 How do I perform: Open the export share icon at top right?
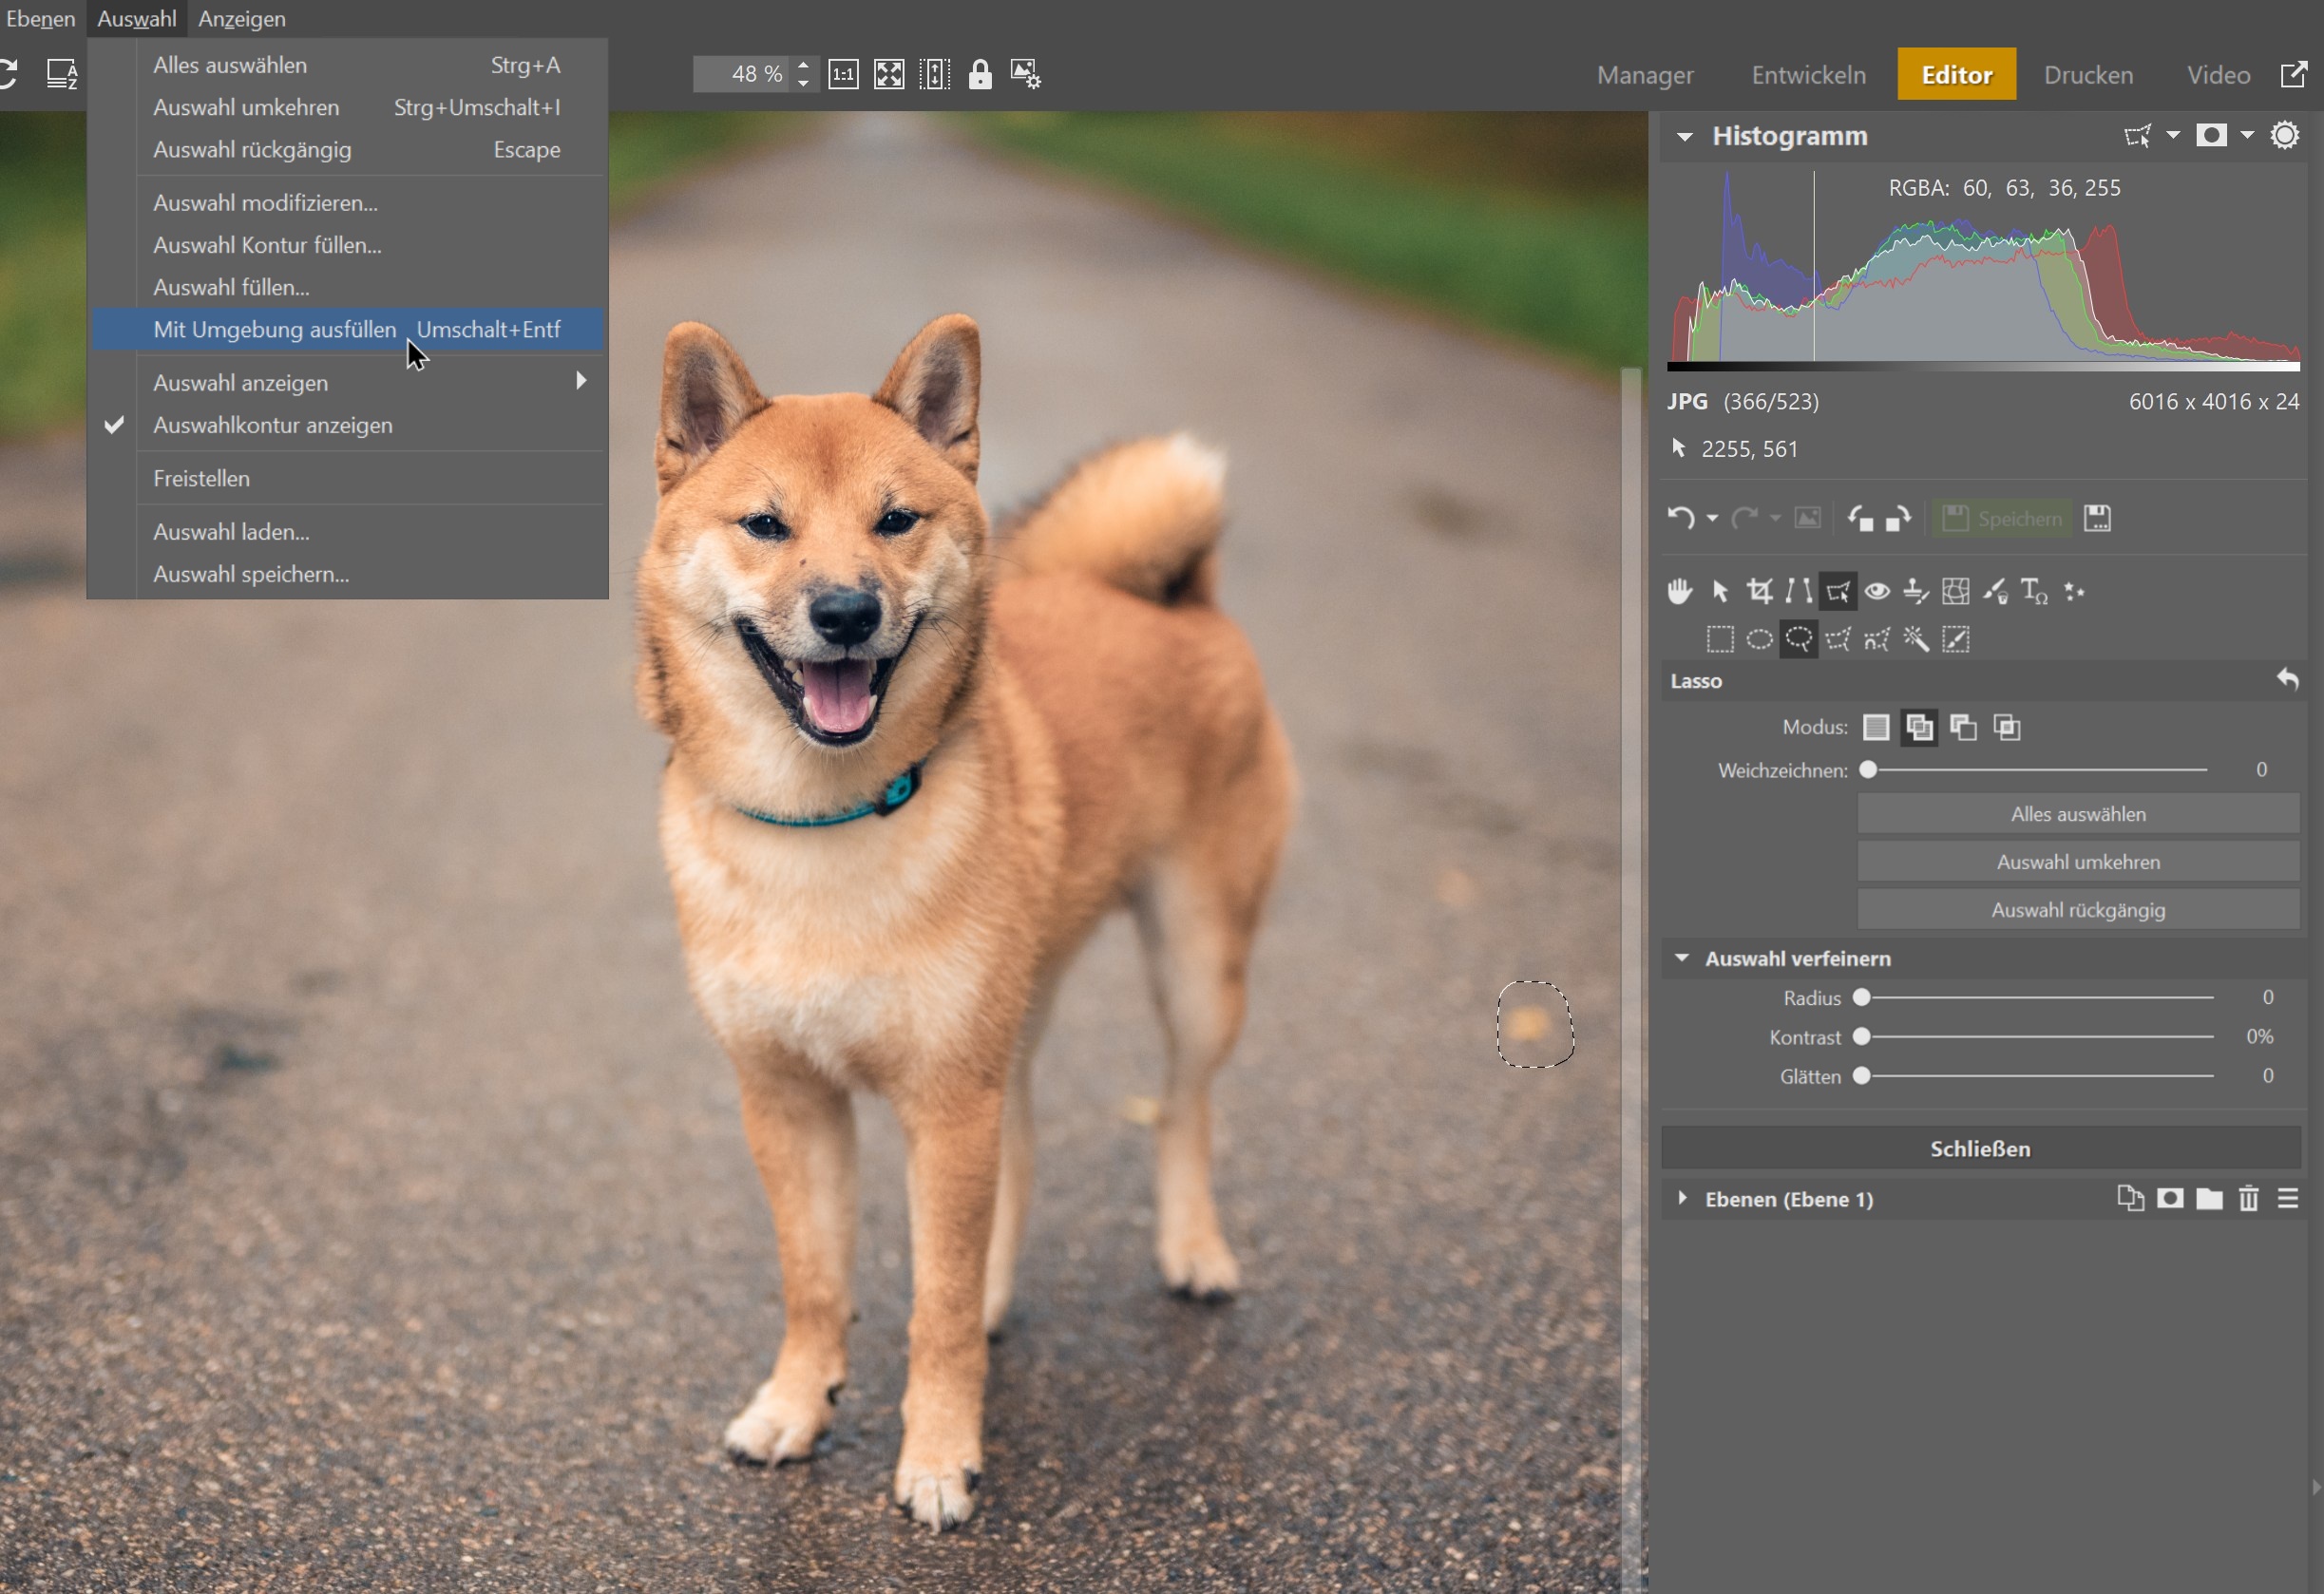(2293, 74)
